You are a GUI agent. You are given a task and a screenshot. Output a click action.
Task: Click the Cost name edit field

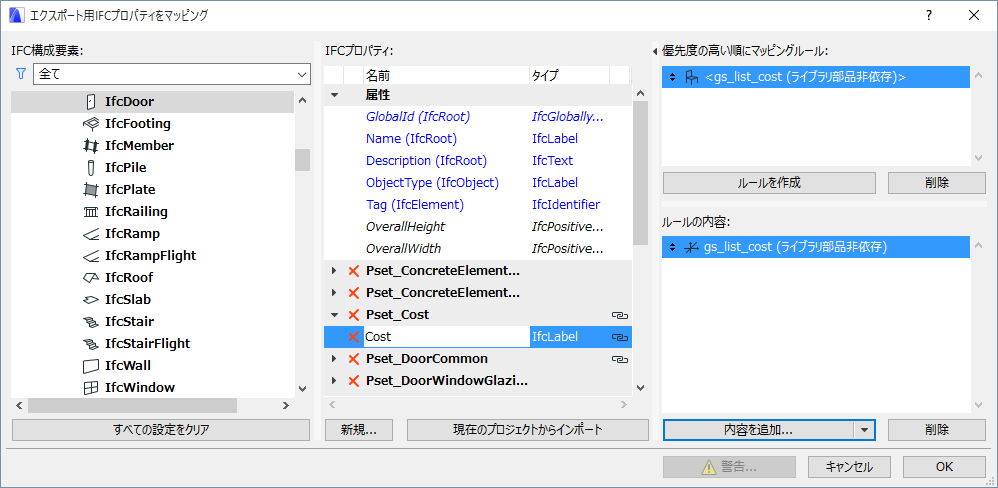click(x=446, y=337)
